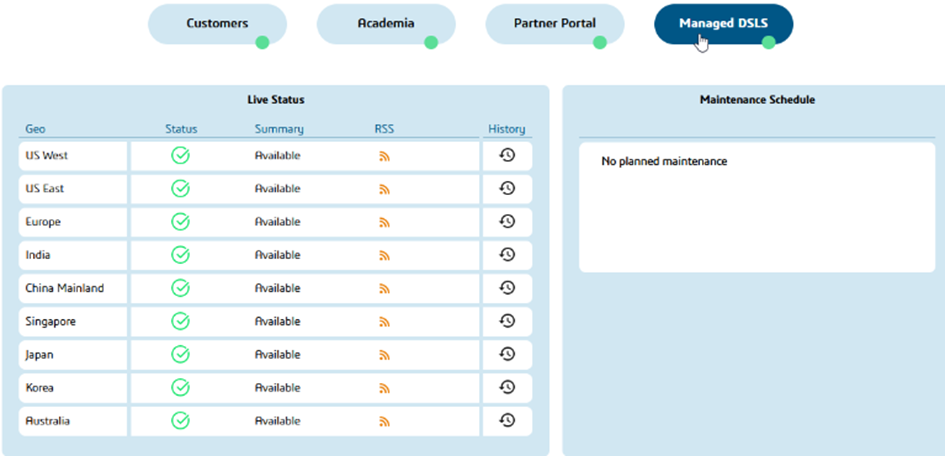Select the Managed DSLS tab
The image size is (945, 456).
[x=723, y=23]
